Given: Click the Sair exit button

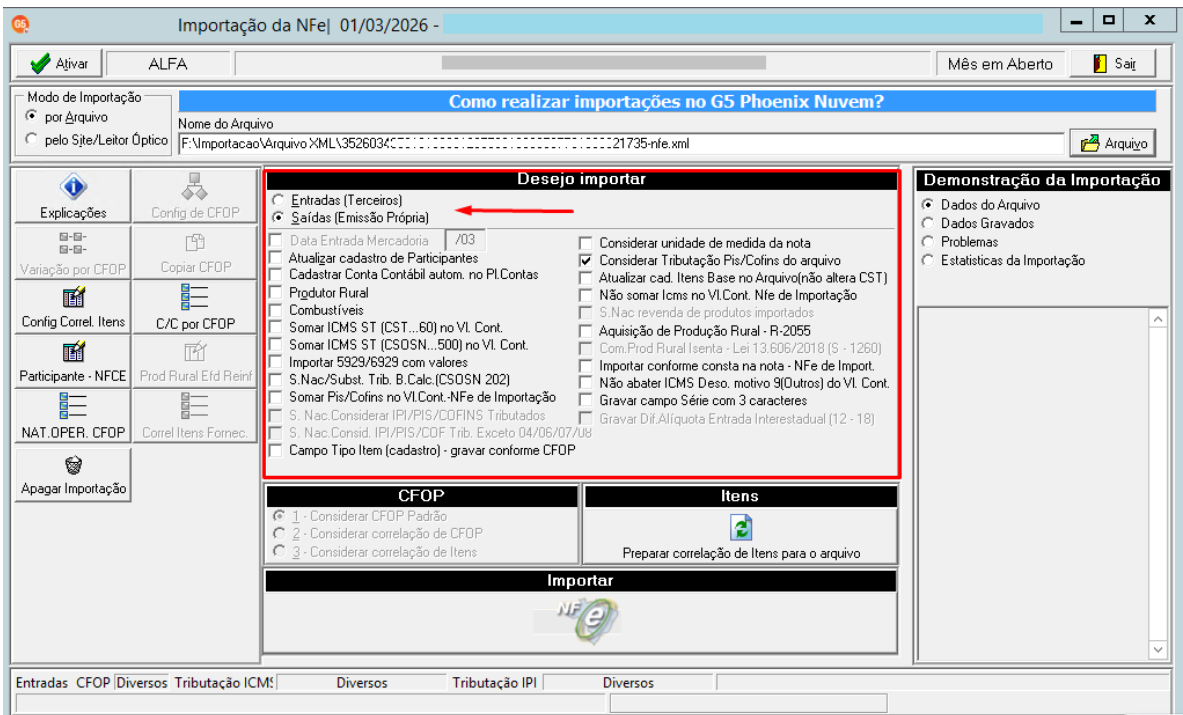Looking at the screenshot, I should click(x=1114, y=64).
